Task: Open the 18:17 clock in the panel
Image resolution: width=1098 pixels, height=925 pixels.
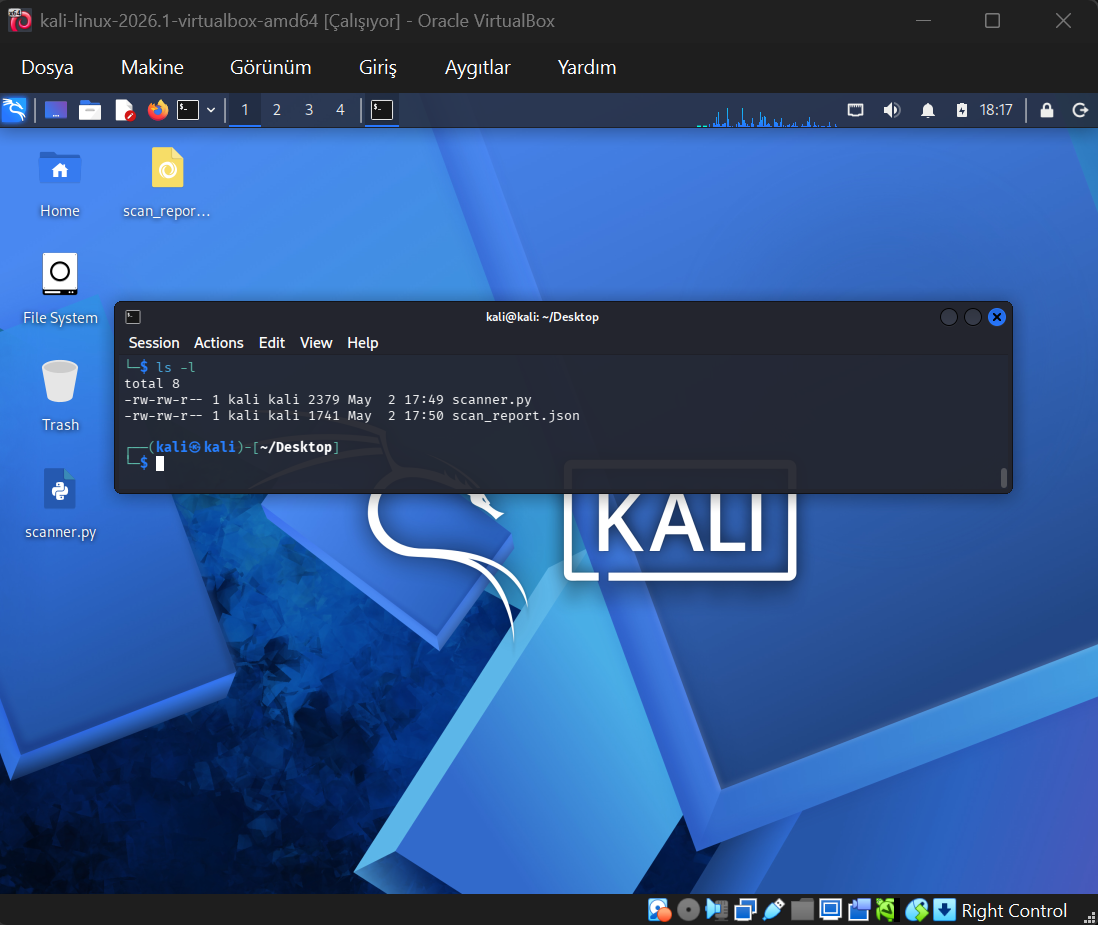Action: [x=996, y=110]
